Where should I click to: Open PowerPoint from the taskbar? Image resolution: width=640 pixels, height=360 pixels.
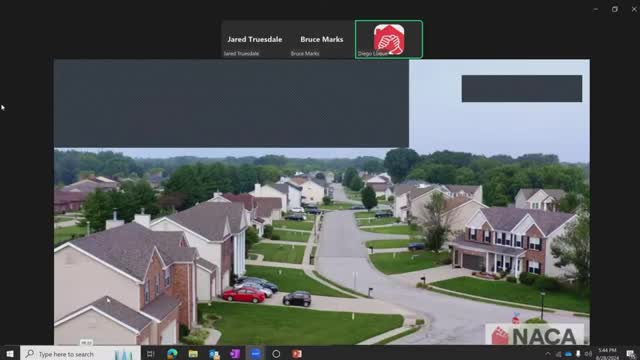pos(297,354)
